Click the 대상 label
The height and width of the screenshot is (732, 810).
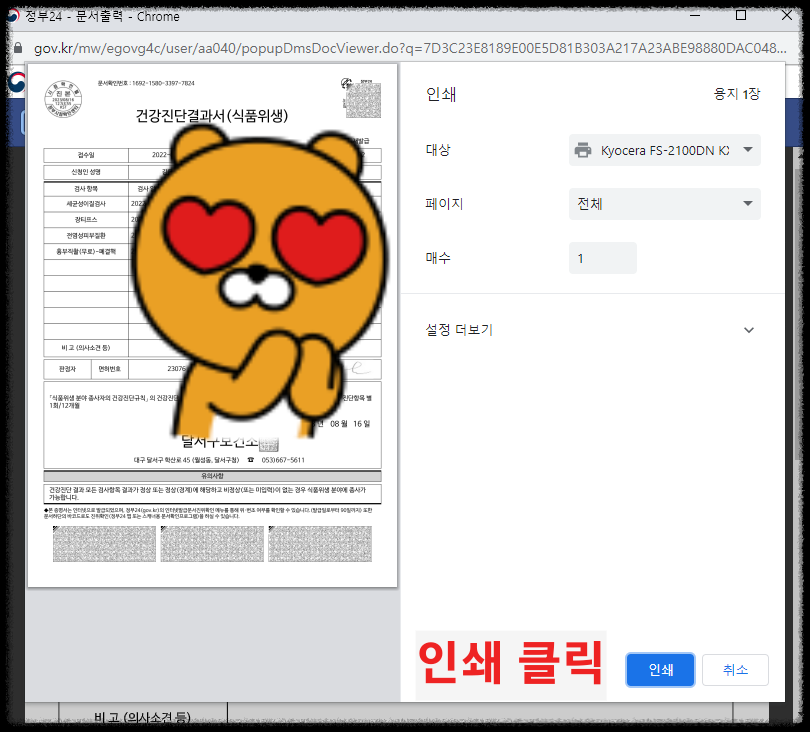tap(438, 150)
